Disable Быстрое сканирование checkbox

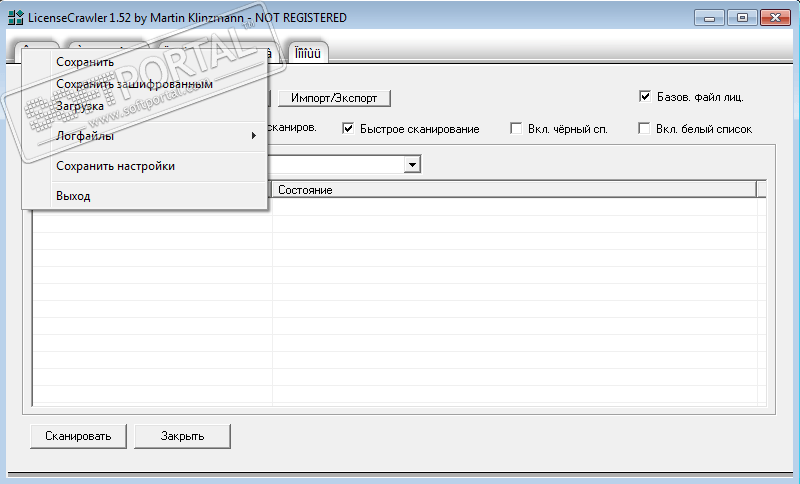(348, 129)
